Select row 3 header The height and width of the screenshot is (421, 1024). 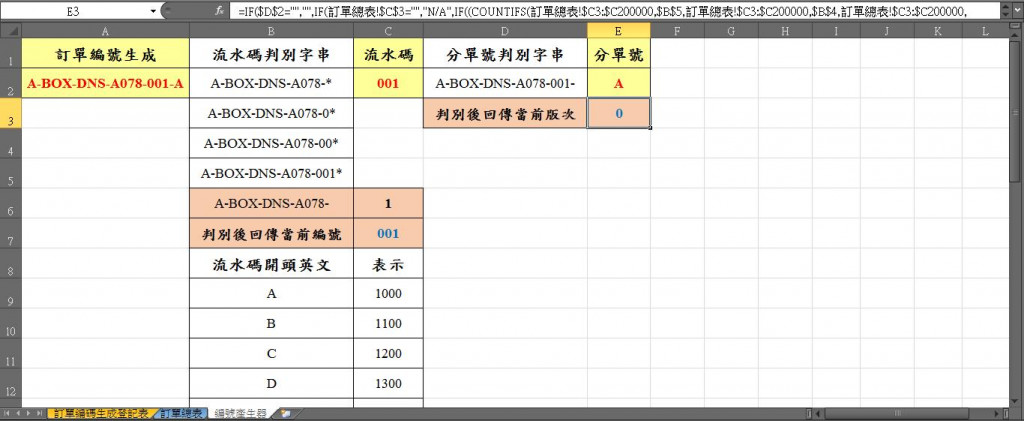tap(12, 113)
